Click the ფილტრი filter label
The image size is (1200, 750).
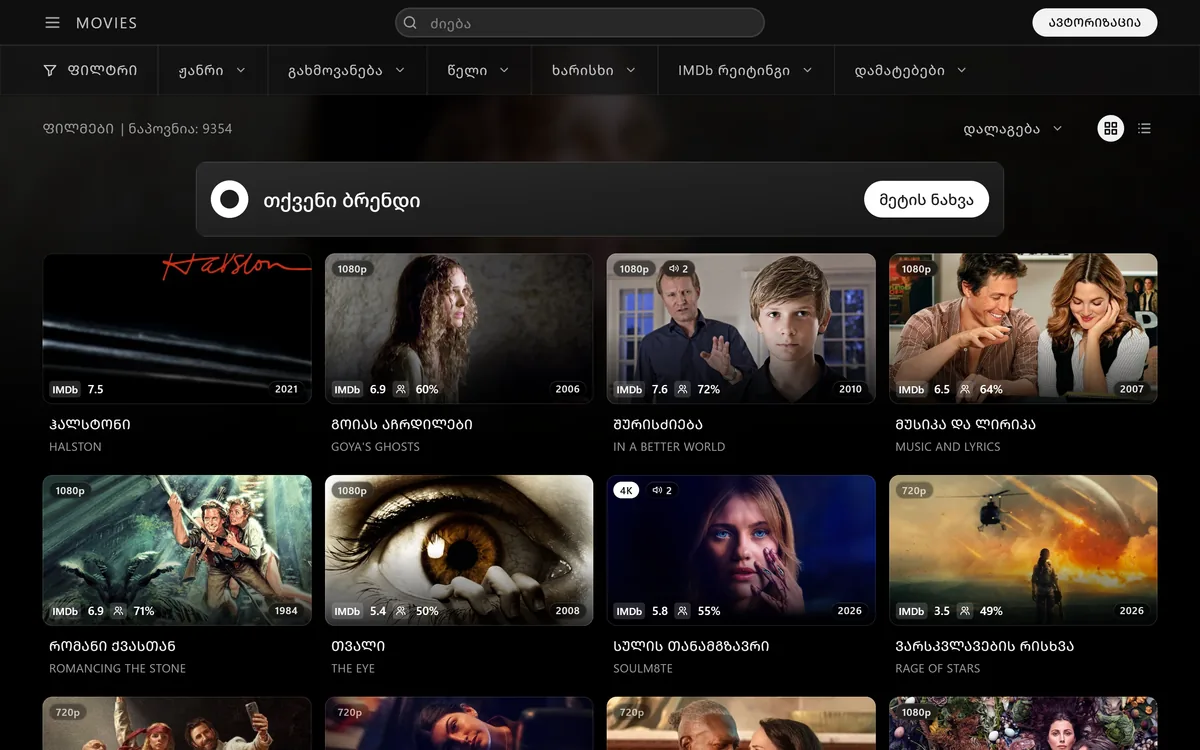102,71
